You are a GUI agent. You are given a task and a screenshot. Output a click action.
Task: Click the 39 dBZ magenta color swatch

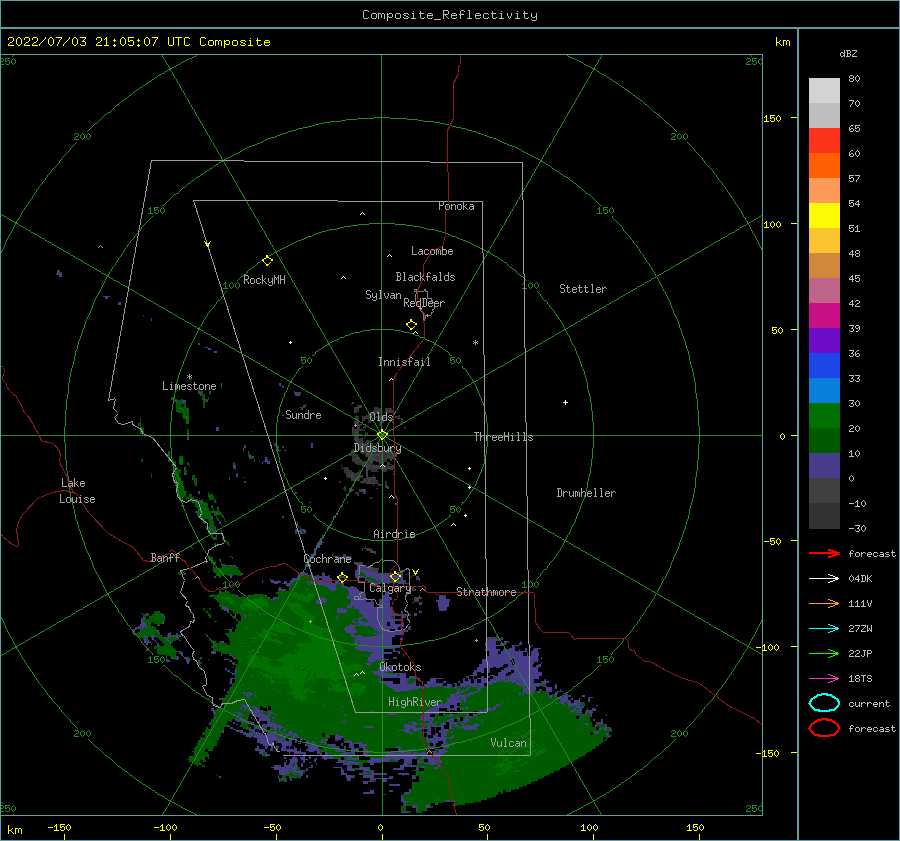(824, 316)
